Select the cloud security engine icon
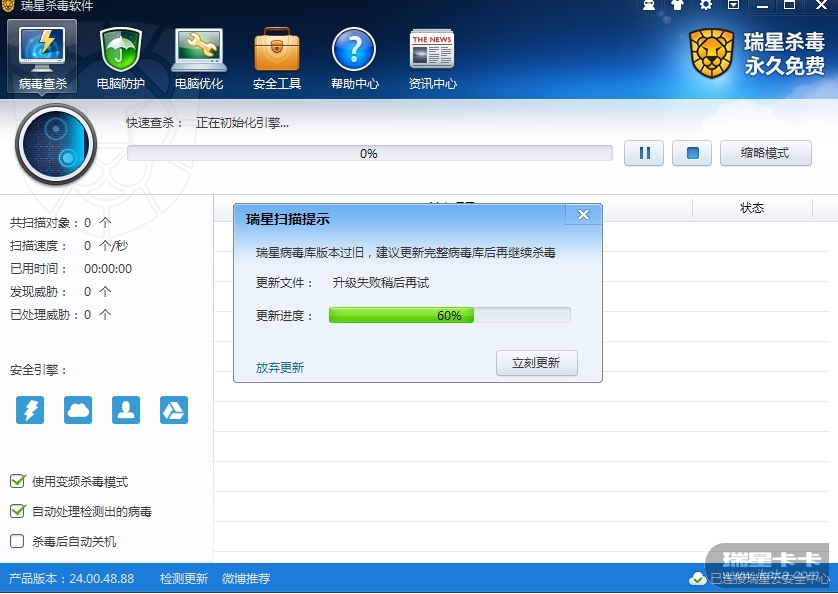838x594 pixels. [x=78, y=410]
